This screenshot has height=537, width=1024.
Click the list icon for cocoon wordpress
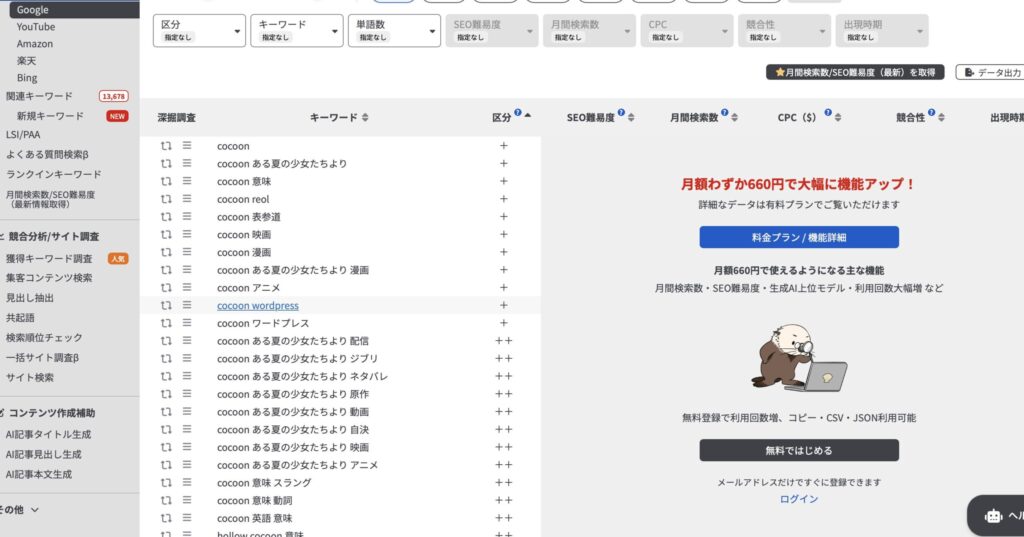pos(187,305)
